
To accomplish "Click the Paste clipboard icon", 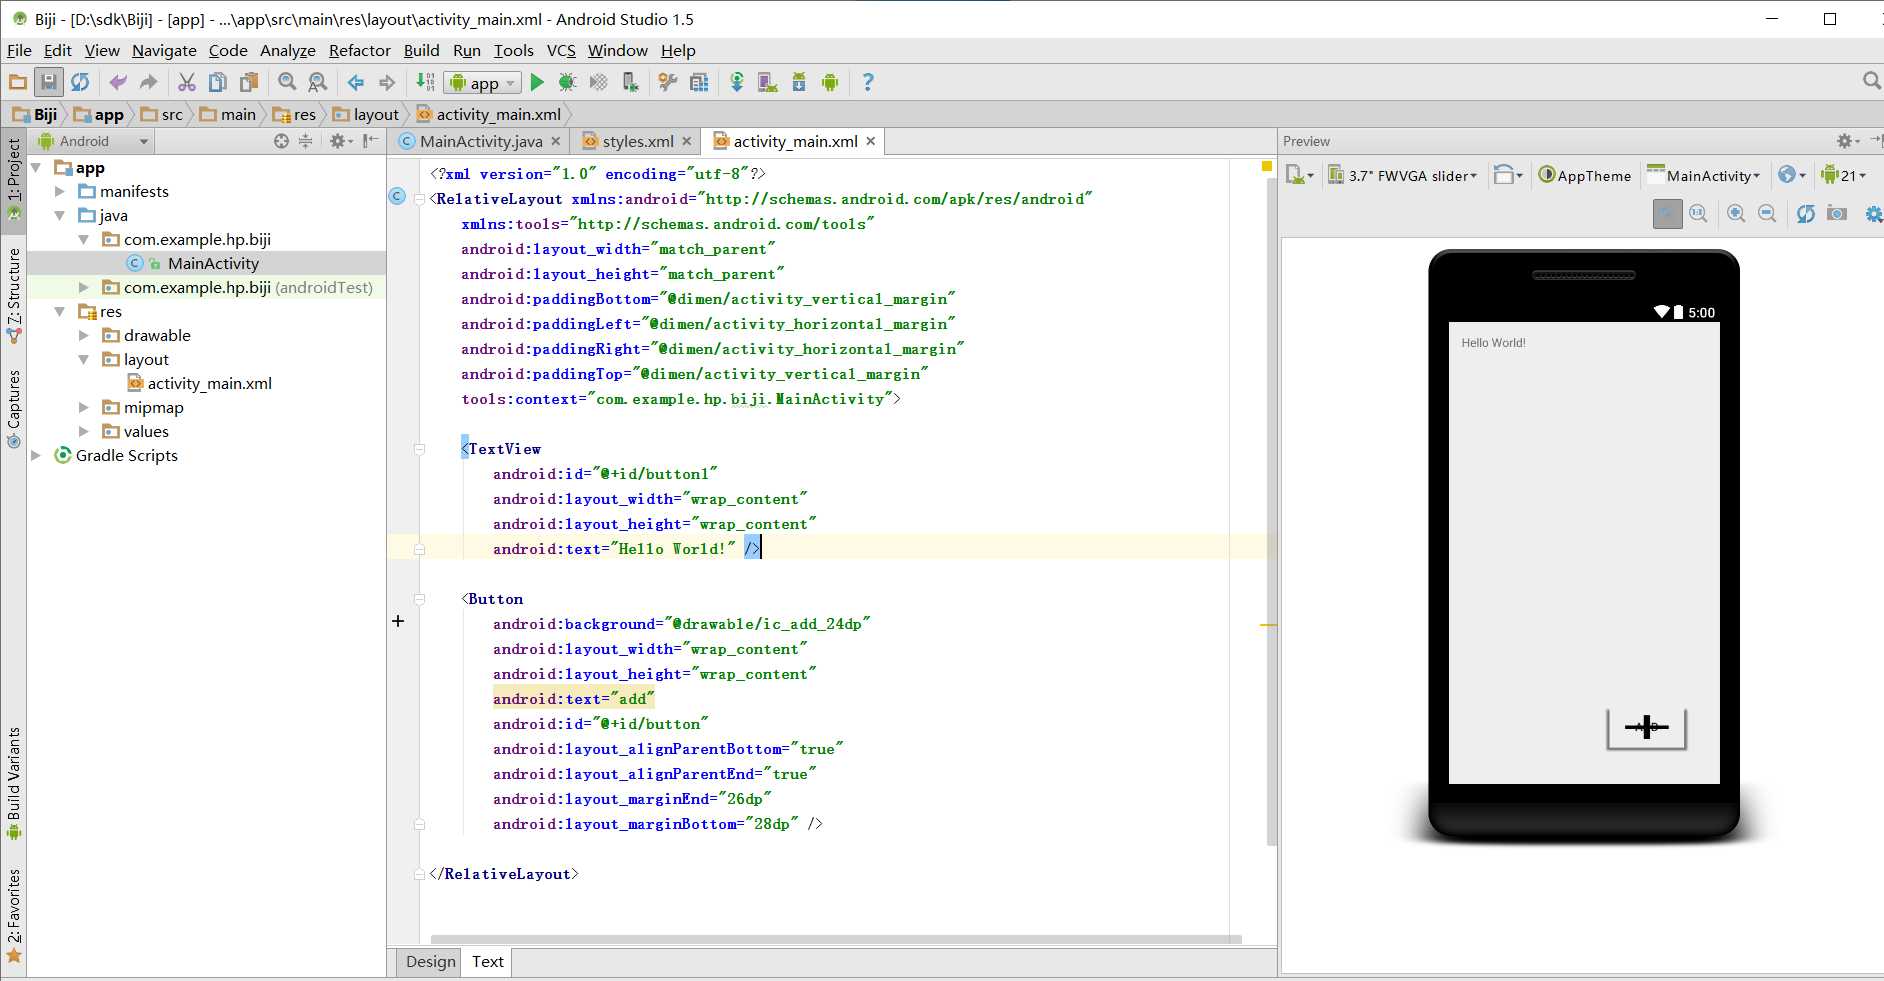I will (x=249, y=82).
